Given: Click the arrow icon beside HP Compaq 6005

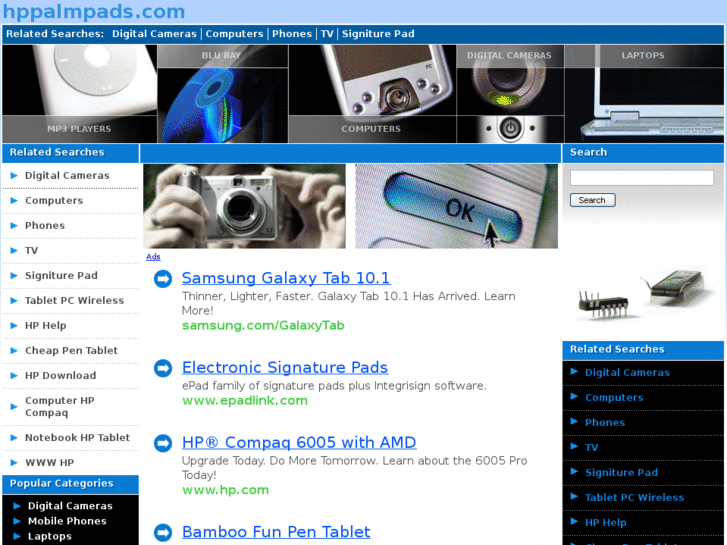Looking at the screenshot, I should tap(163, 443).
